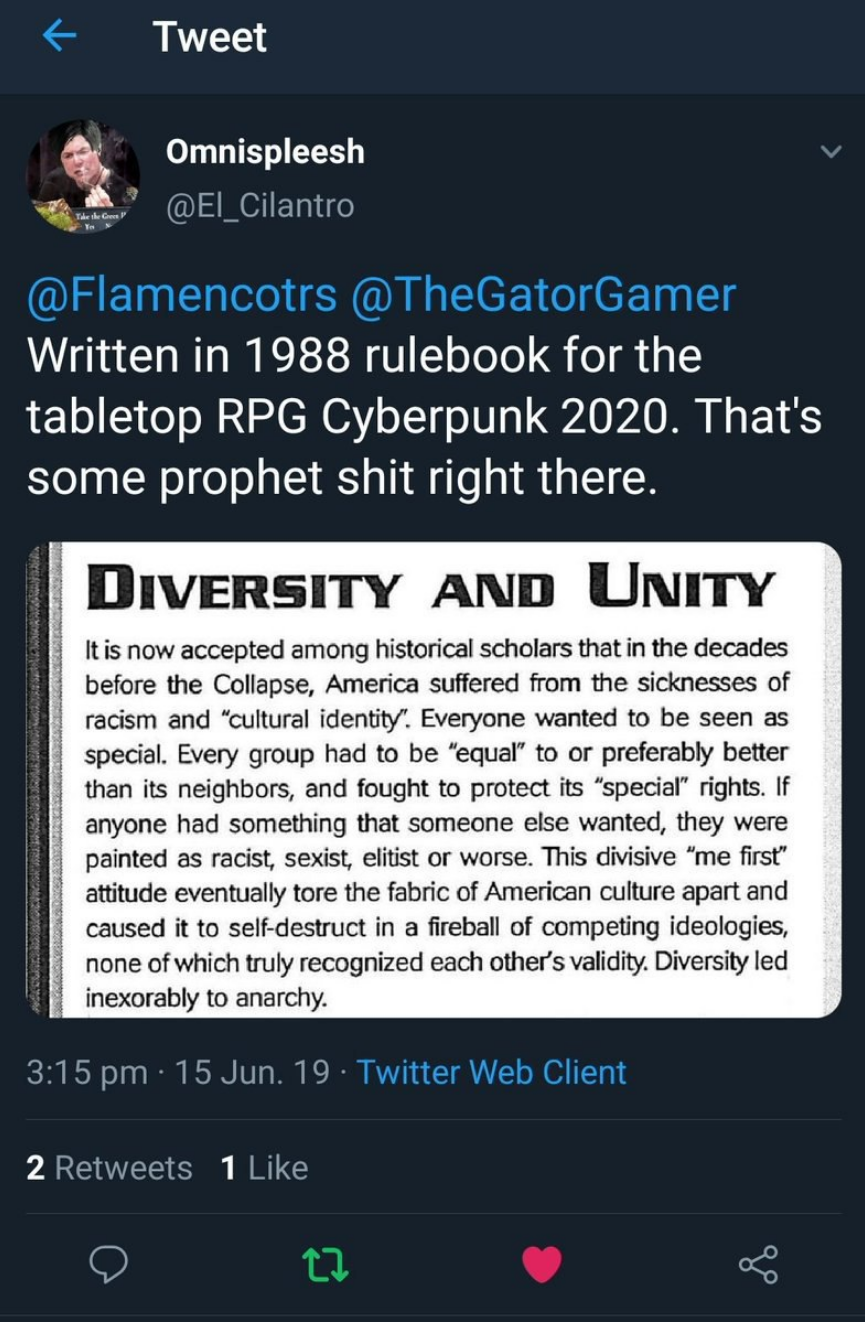Open the @TheGatorGamer mention
Image resolution: width=865 pixels, height=1322 pixels.
click(544, 295)
